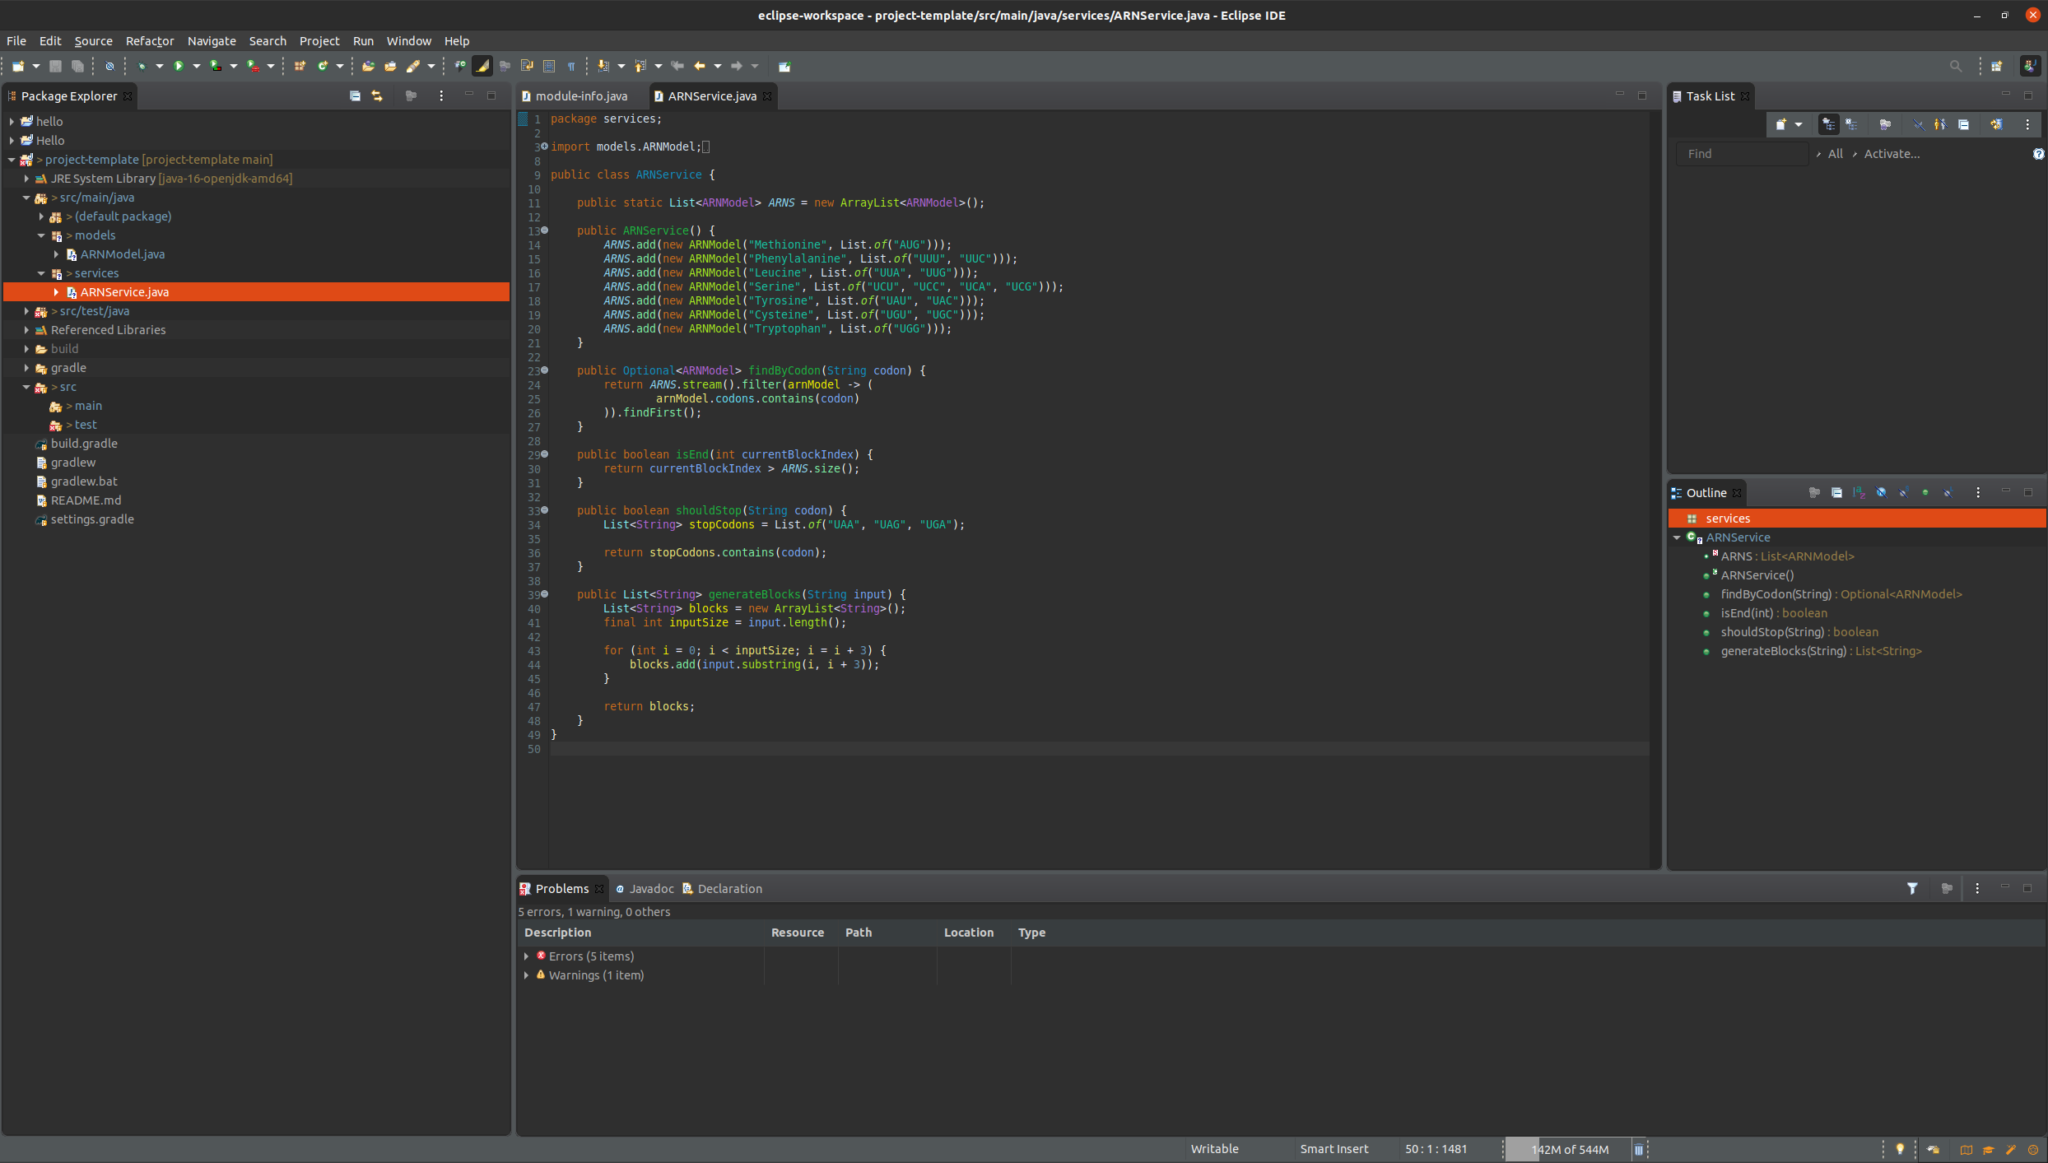The width and height of the screenshot is (2048, 1163).
Task: Switch to module-info.java editor tab
Action: [x=580, y=96]
